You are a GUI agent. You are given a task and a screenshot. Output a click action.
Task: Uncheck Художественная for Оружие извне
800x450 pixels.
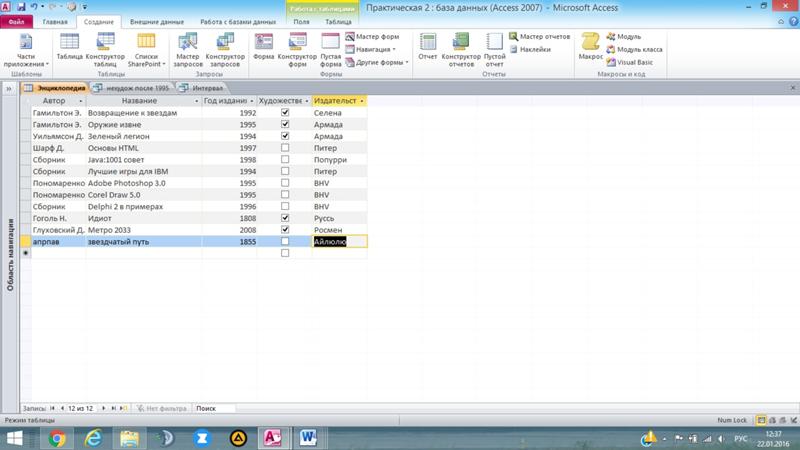point(285,124)
